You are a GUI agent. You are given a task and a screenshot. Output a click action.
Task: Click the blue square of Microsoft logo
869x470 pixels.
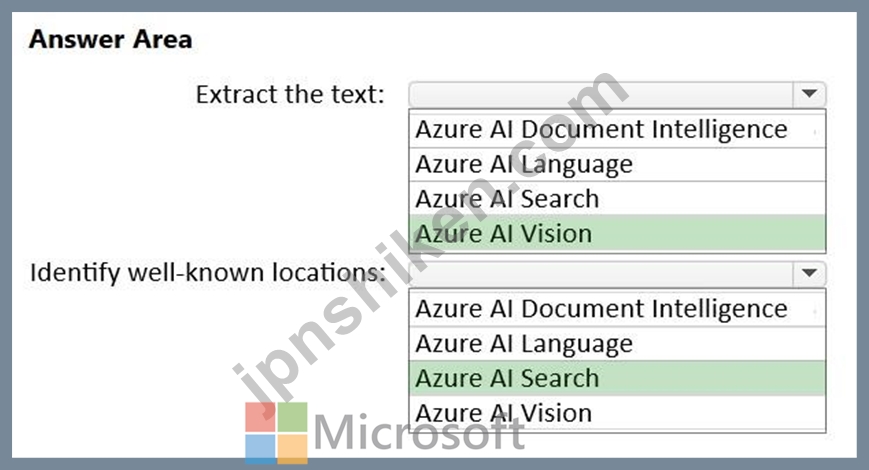pyautogui.click(x=260, y=449)
